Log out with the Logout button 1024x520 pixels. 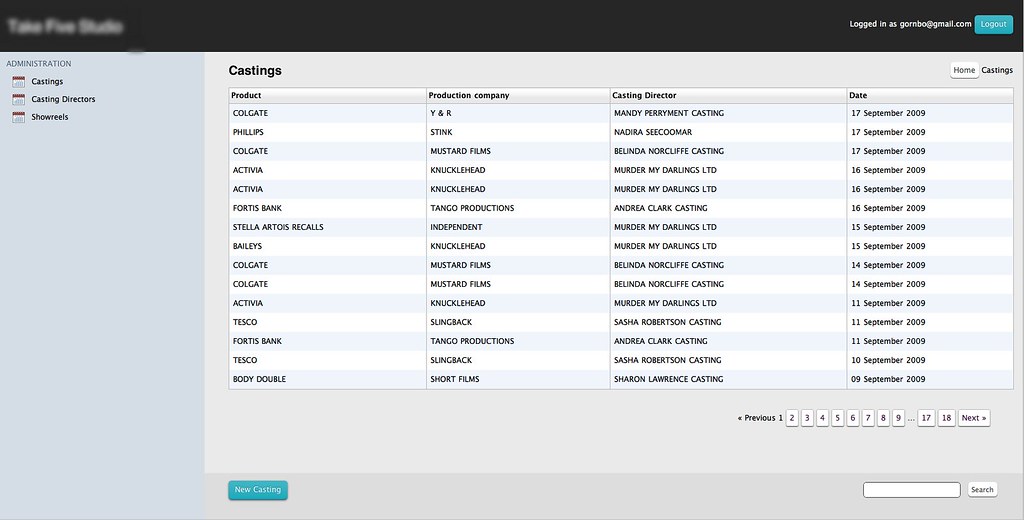tap(993, 24)
